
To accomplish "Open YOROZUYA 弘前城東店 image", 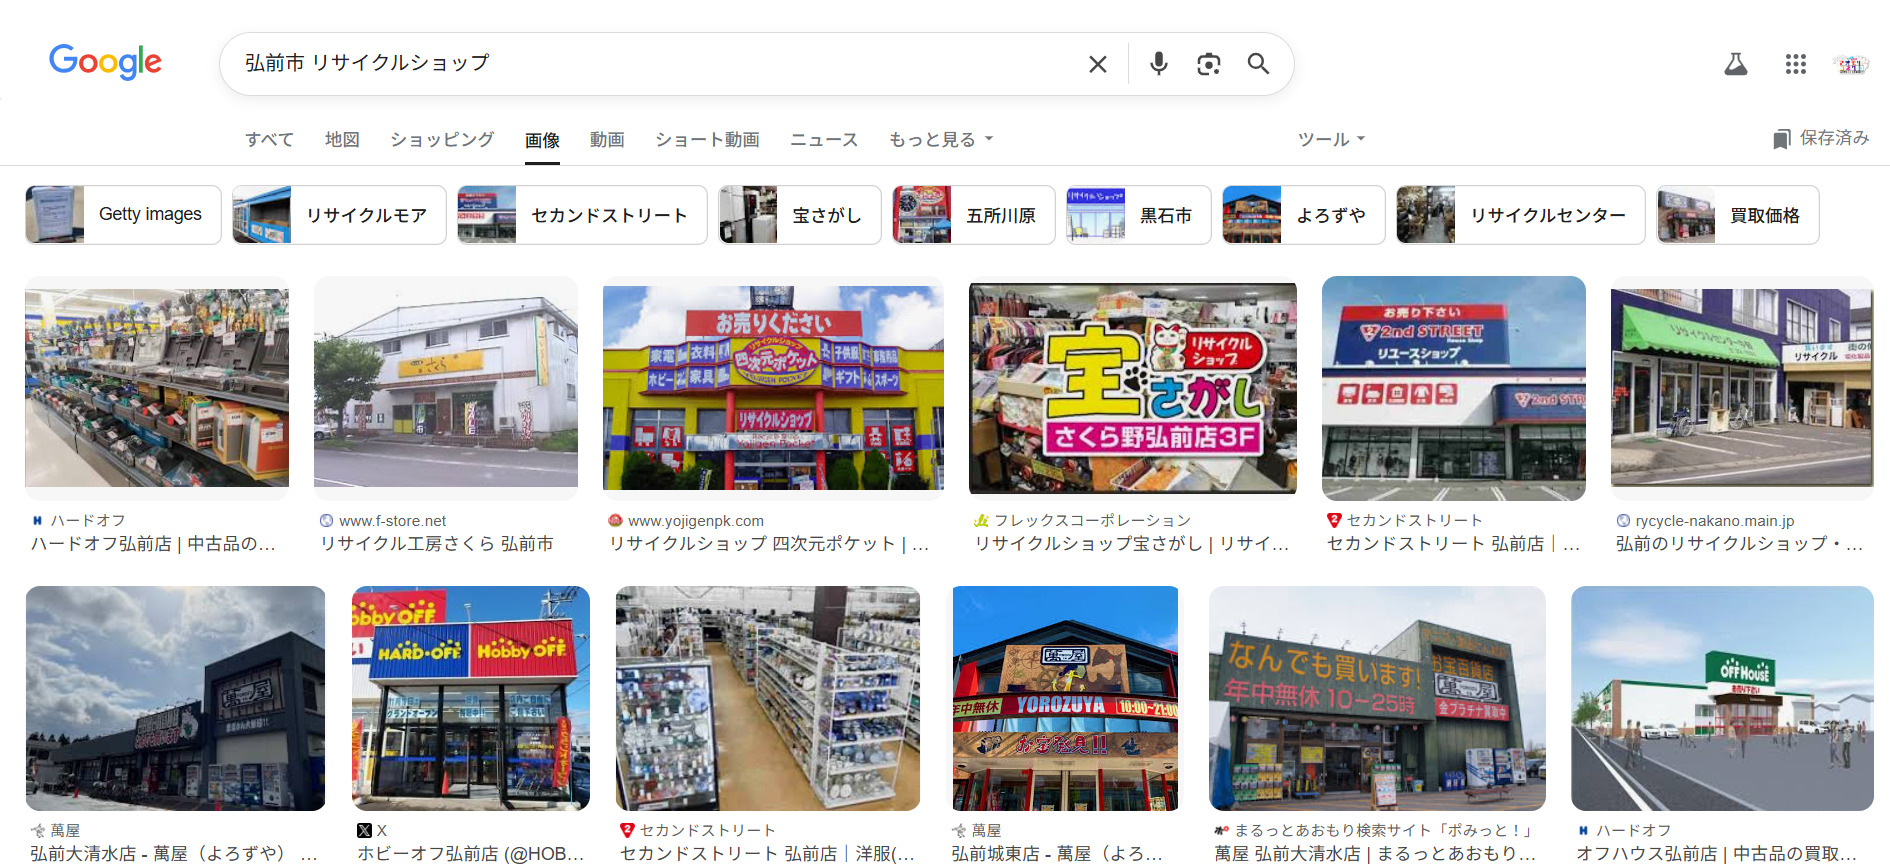I will tap(1065, 698).
